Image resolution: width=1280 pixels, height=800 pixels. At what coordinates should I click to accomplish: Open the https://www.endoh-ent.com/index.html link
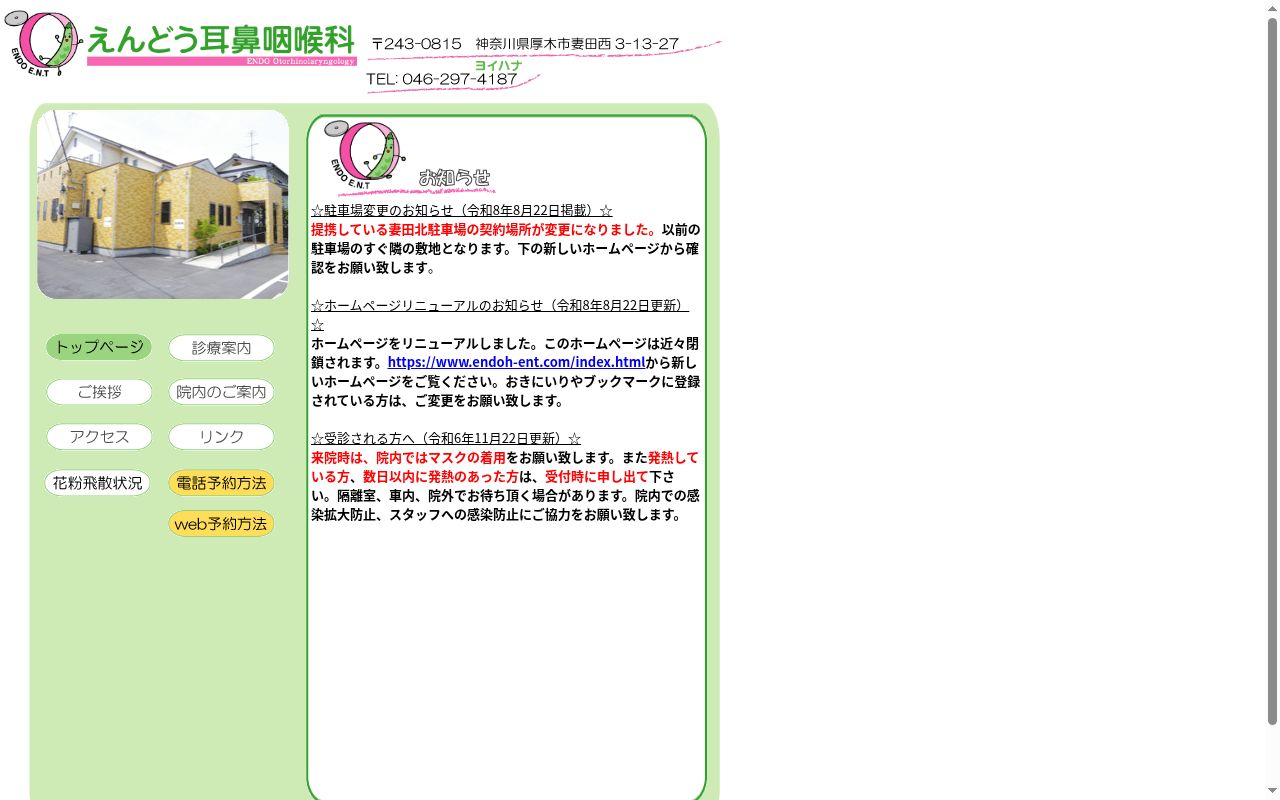pos(516,362)
